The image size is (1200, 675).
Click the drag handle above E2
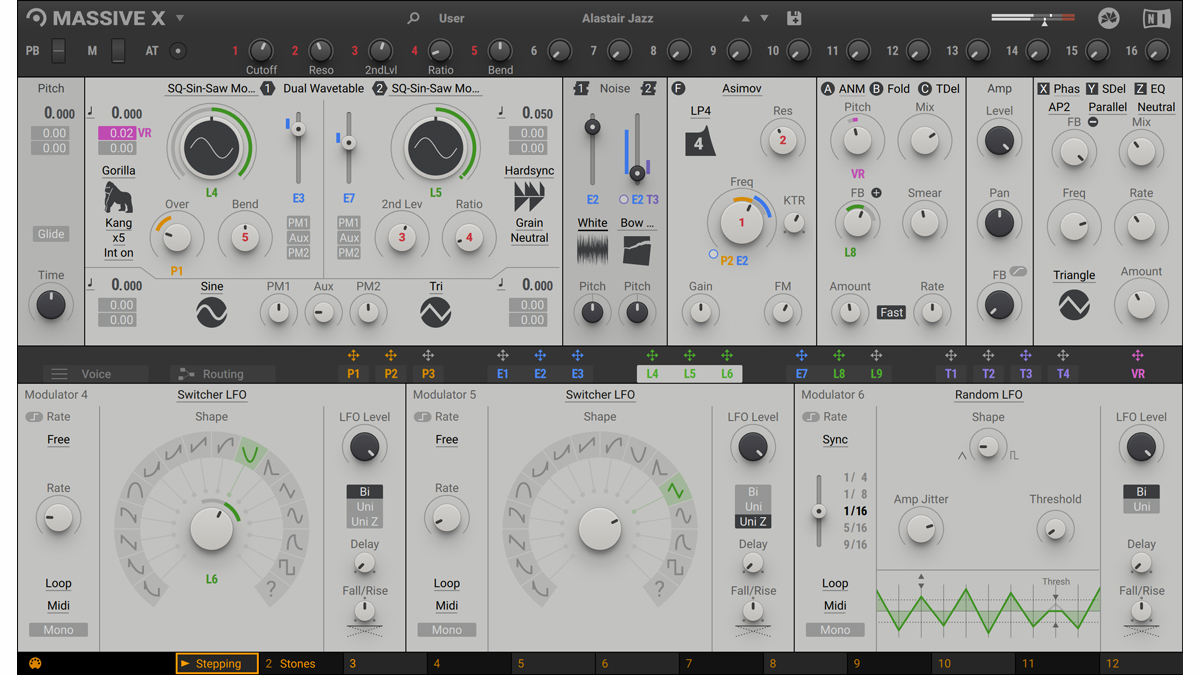(x=540, y=356)
